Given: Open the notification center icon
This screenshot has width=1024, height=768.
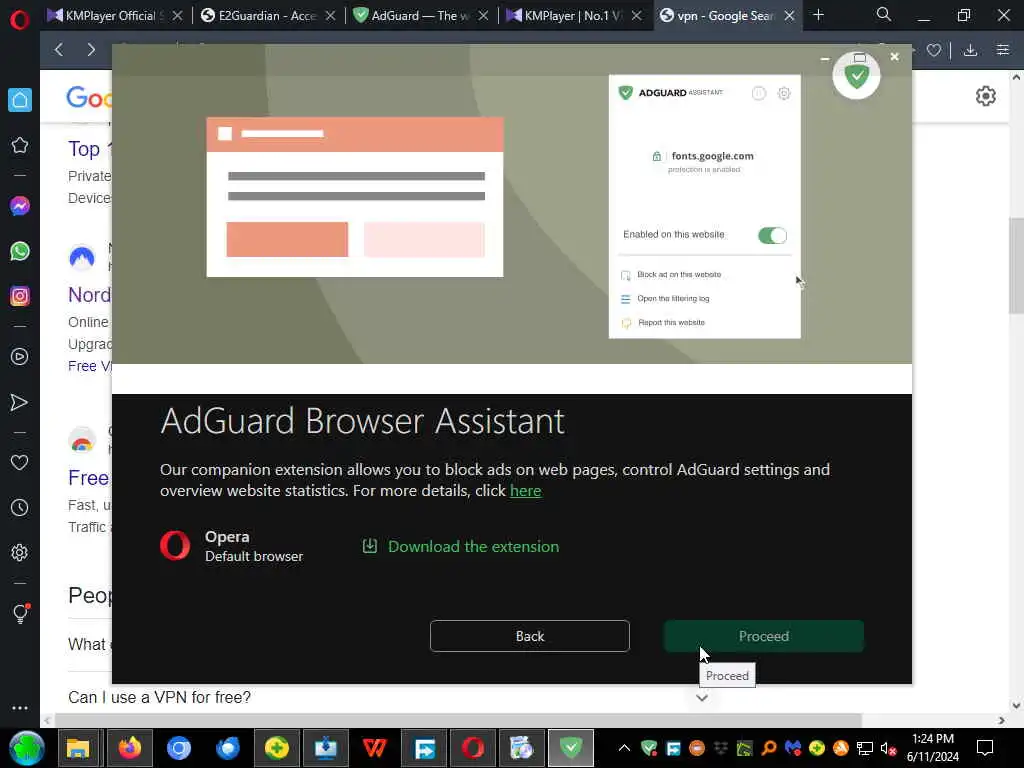Looking at the screenshot, I should click(x=984, y=748).
